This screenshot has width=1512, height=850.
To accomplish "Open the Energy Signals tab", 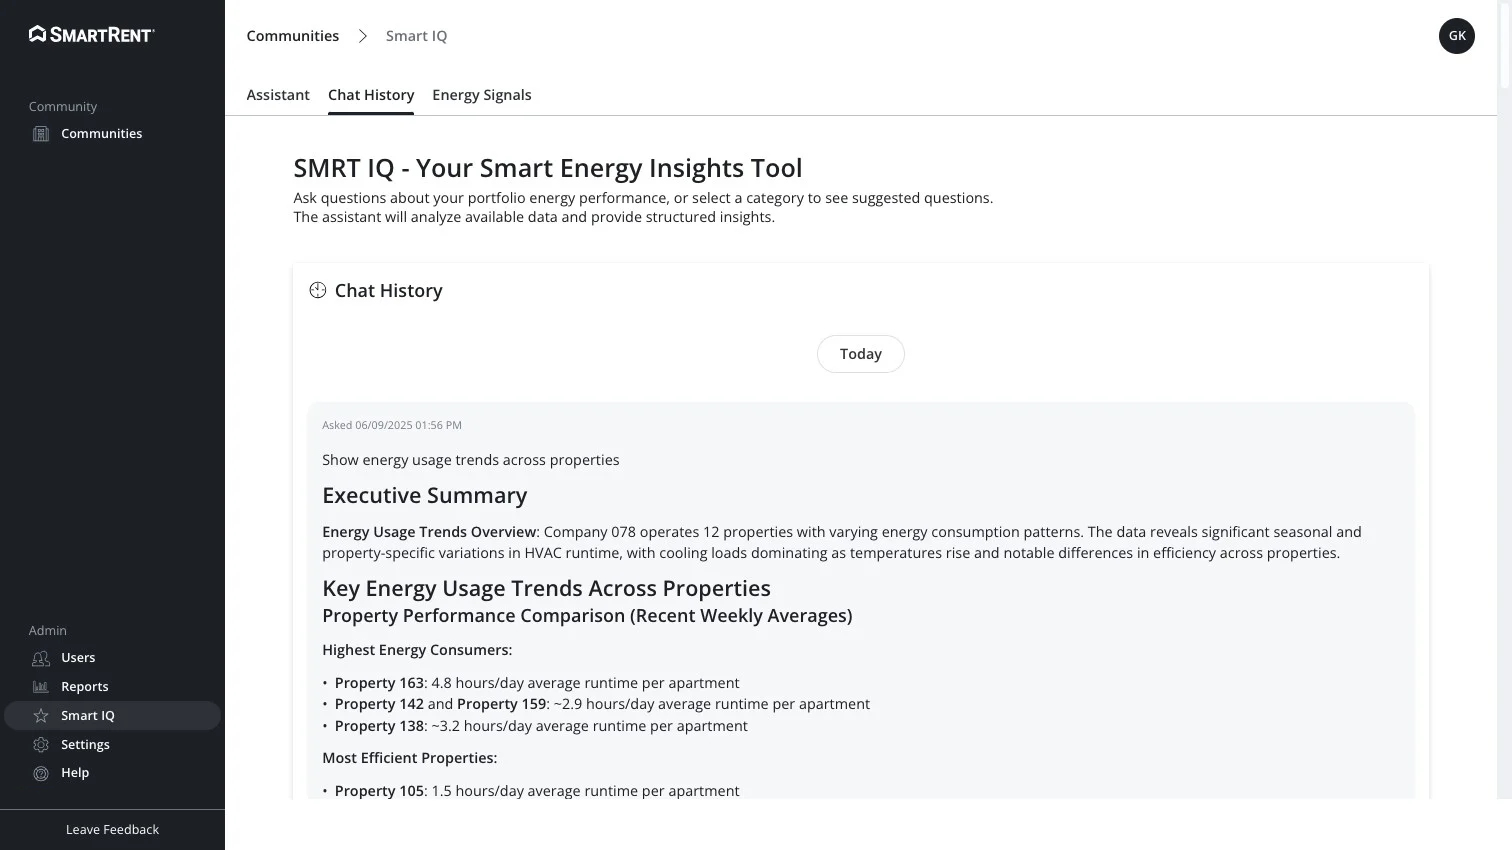I will (482, 95).
